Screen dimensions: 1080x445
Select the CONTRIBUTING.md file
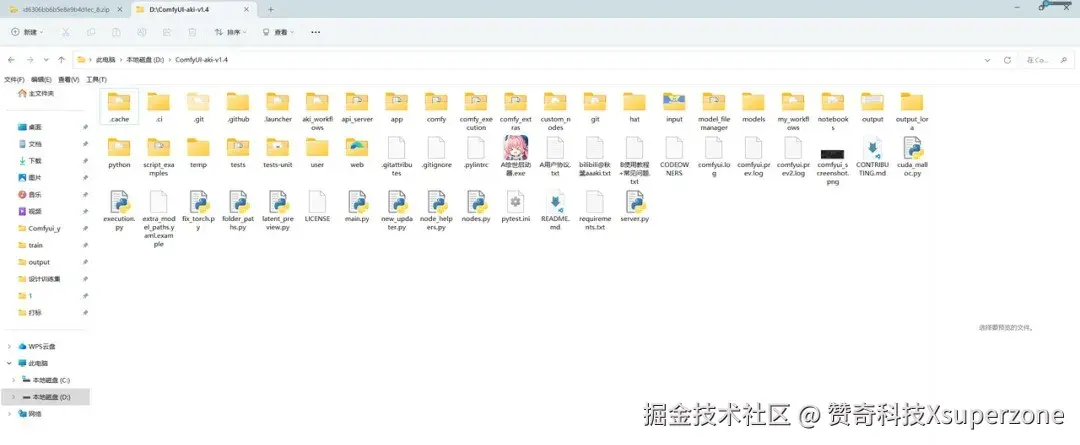[x=873, y=157]
